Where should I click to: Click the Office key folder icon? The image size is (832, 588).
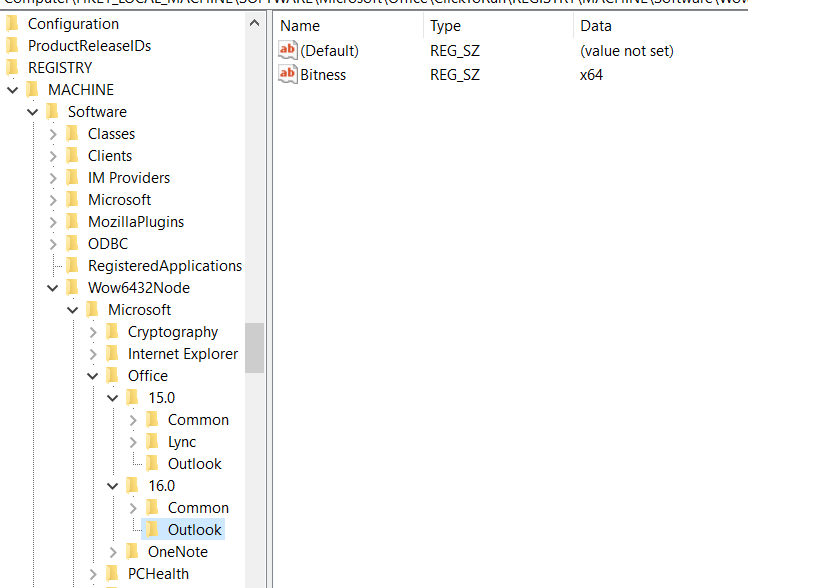(112, 376)
